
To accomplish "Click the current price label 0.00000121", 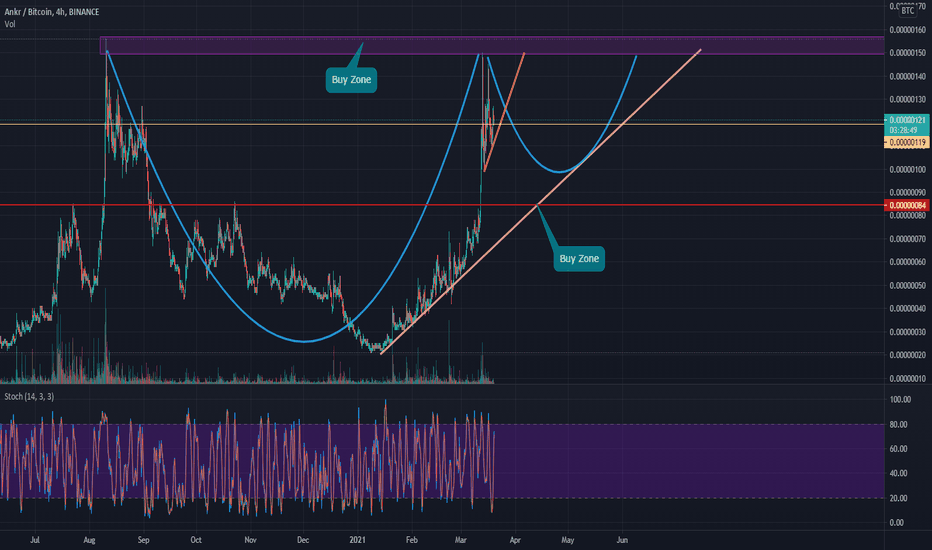I will point(907,120).
